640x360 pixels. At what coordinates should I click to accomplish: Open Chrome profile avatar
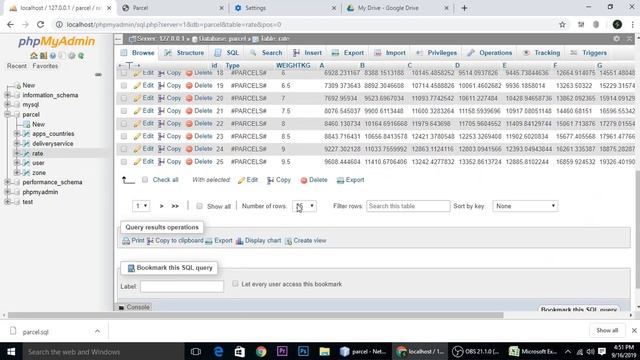[x=617, y=24]
